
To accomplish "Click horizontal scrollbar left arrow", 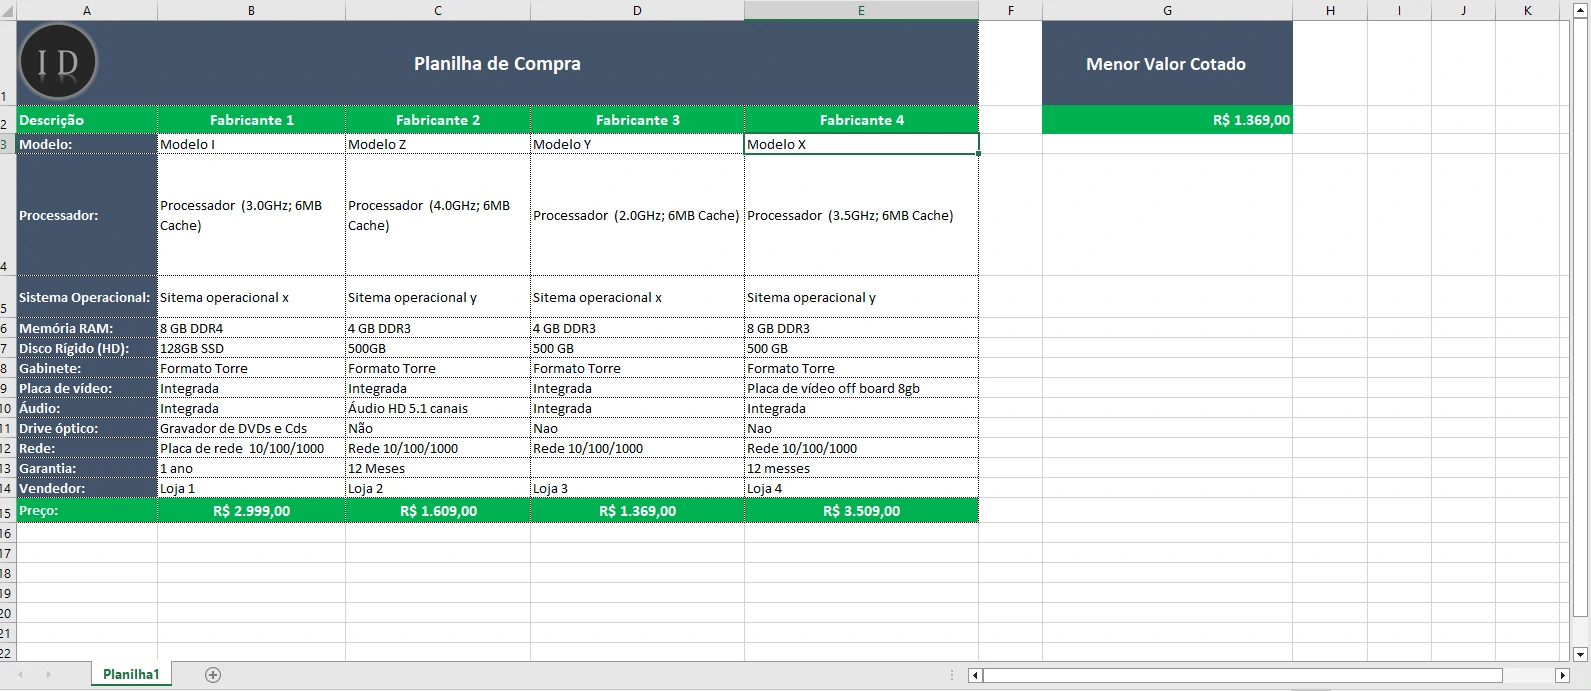I will coord(975,676).
